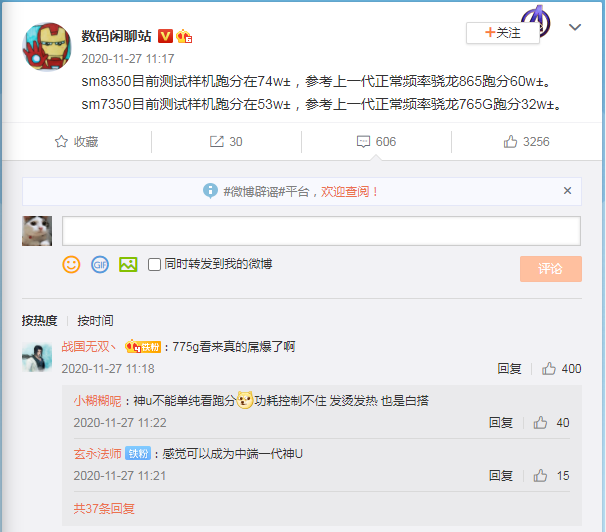Screen dimensions: 606x532
Task: Click the blue 铁粉 badge beside 玄永法师
Action: point(138,454)
